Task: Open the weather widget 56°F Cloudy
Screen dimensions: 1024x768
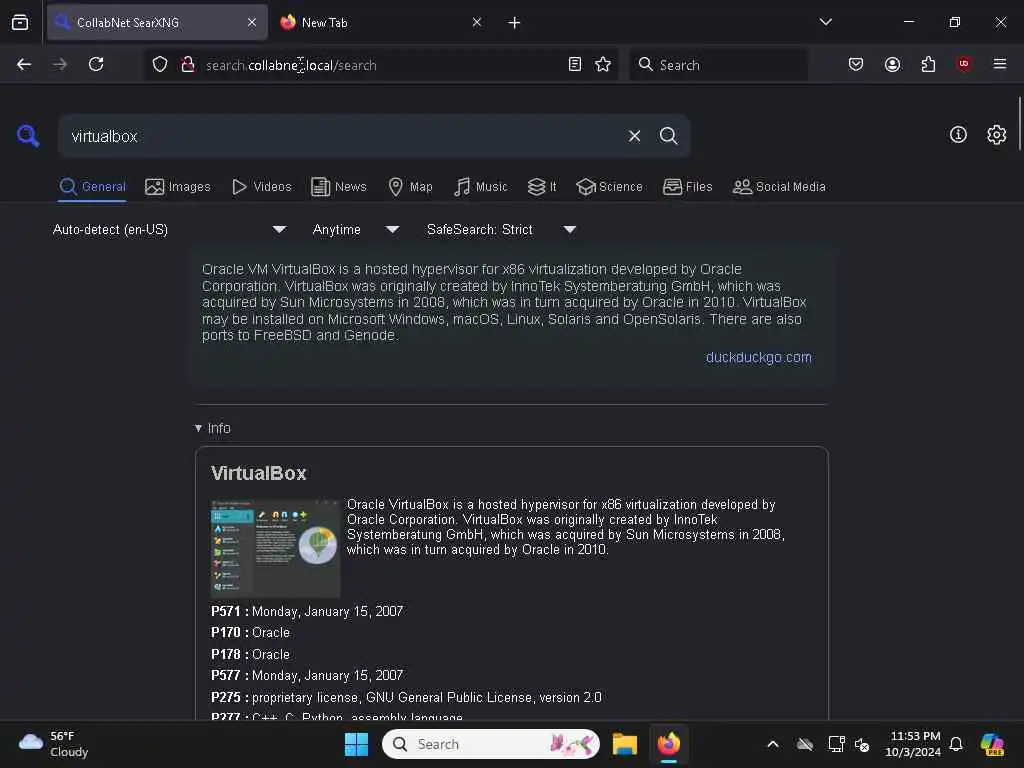Action: coord(54,744)
